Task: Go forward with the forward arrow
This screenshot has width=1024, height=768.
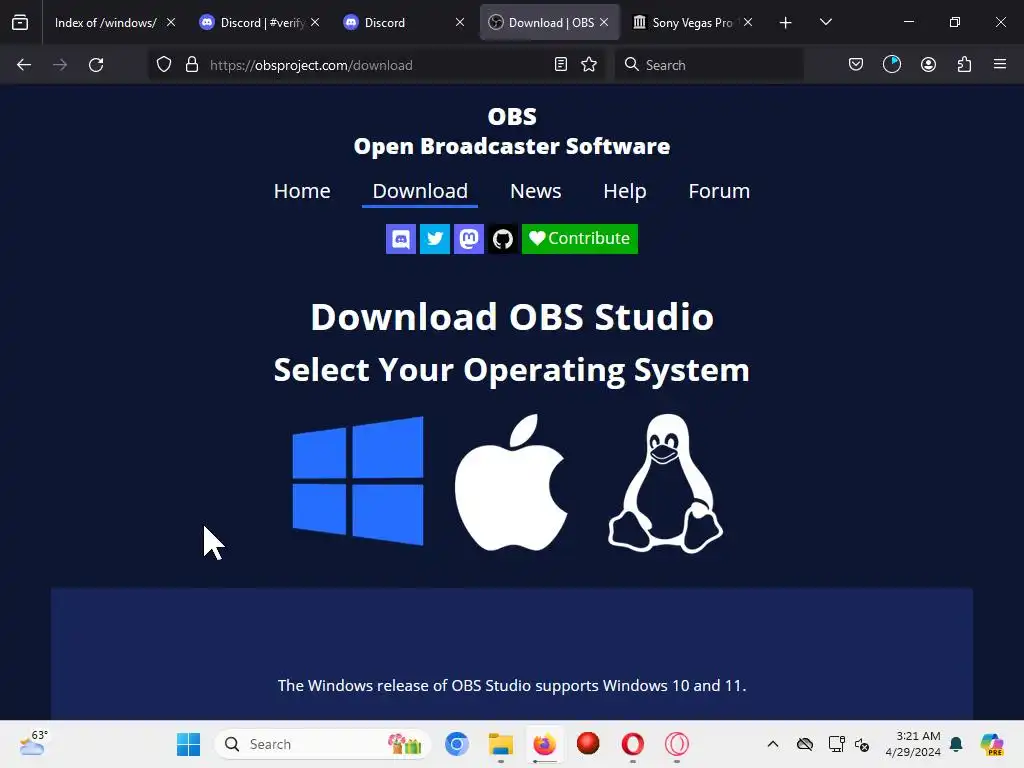Action: 60,65
